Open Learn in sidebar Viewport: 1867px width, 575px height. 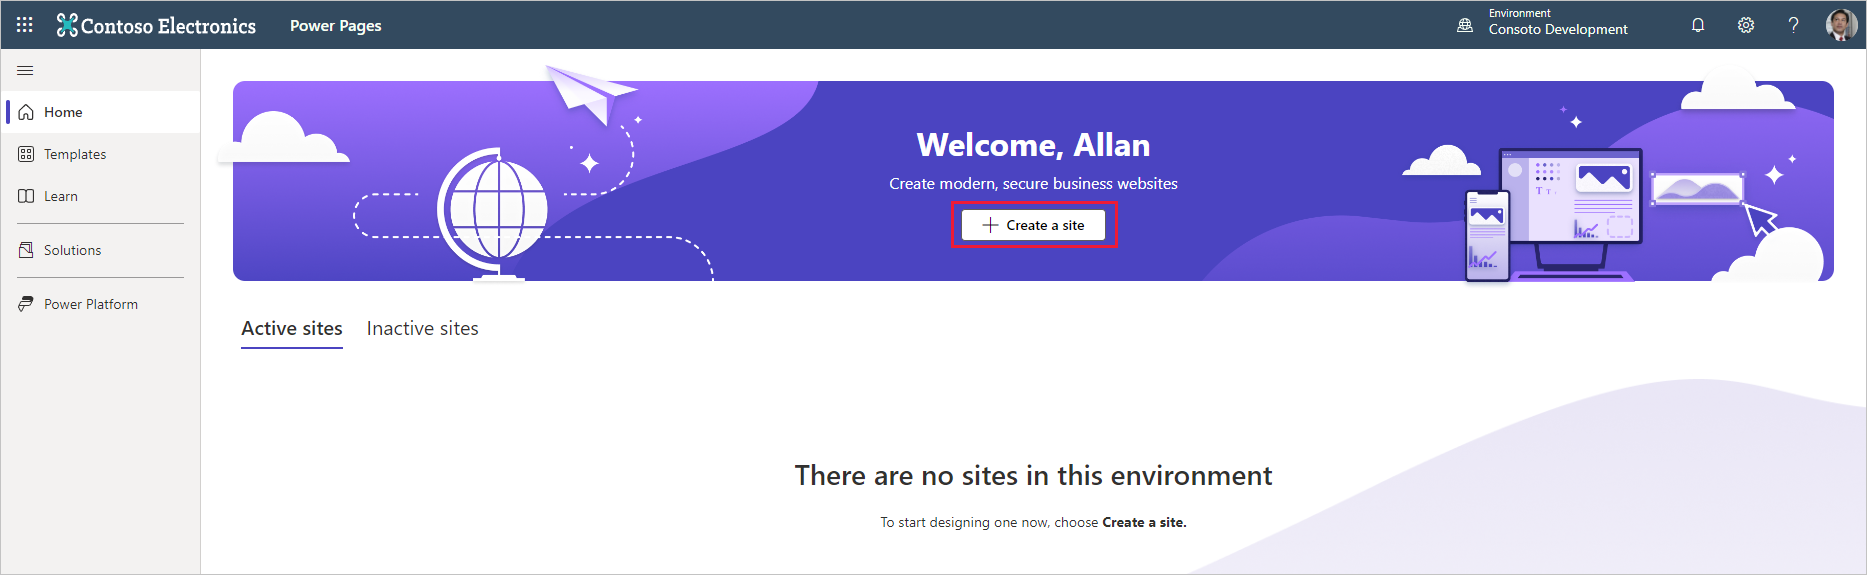101,196
